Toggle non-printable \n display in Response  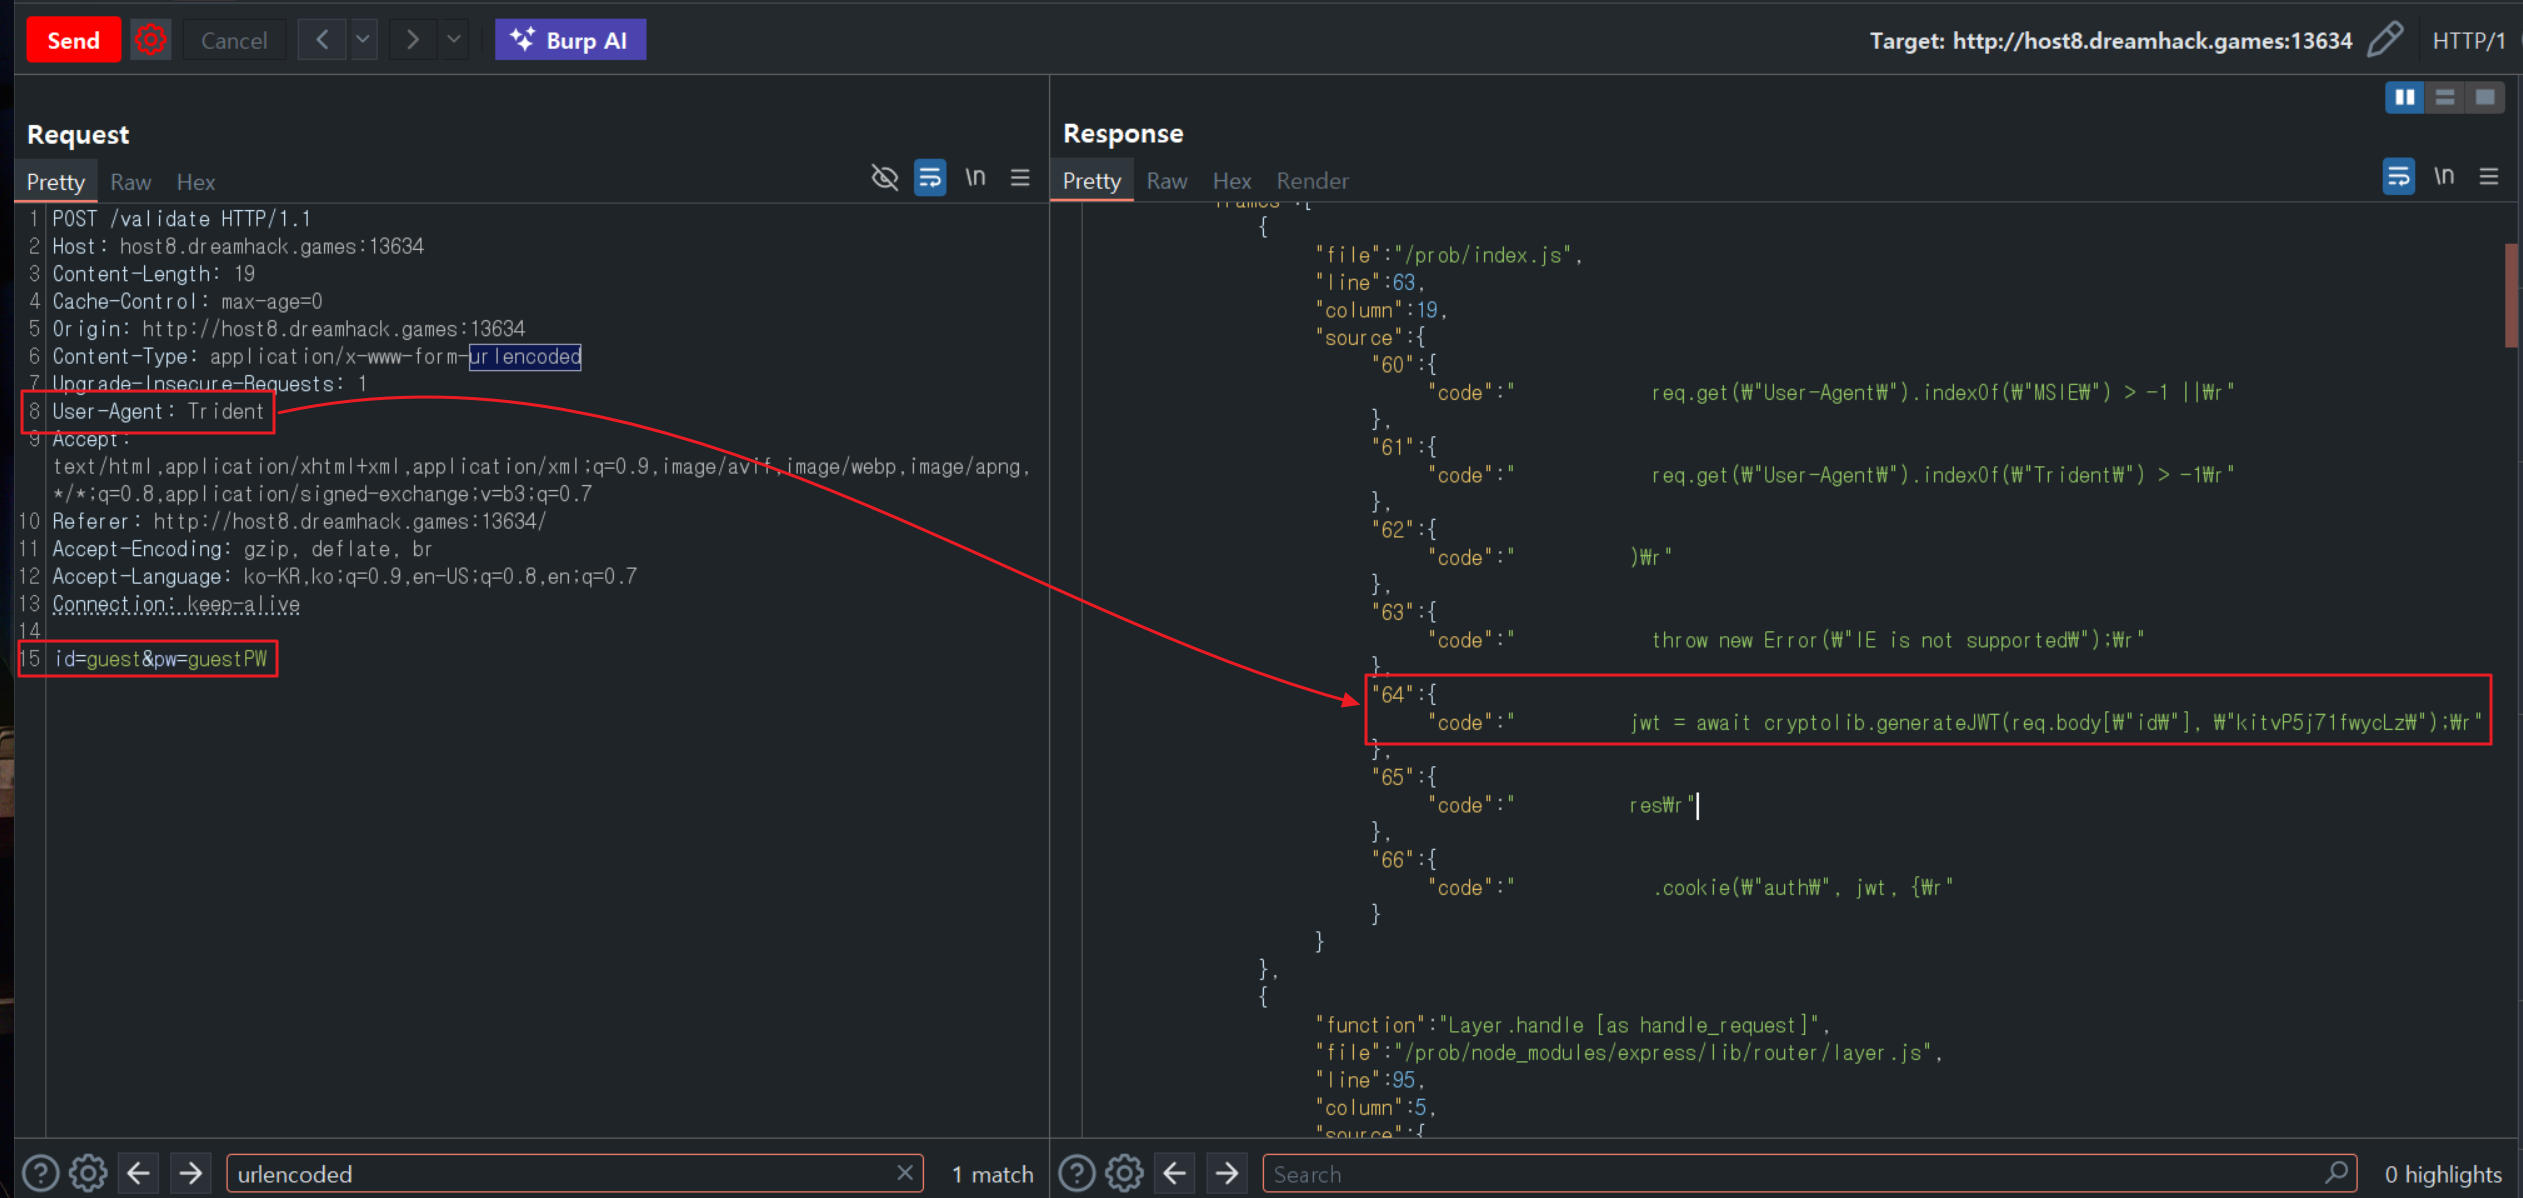tap(2444, 177)
